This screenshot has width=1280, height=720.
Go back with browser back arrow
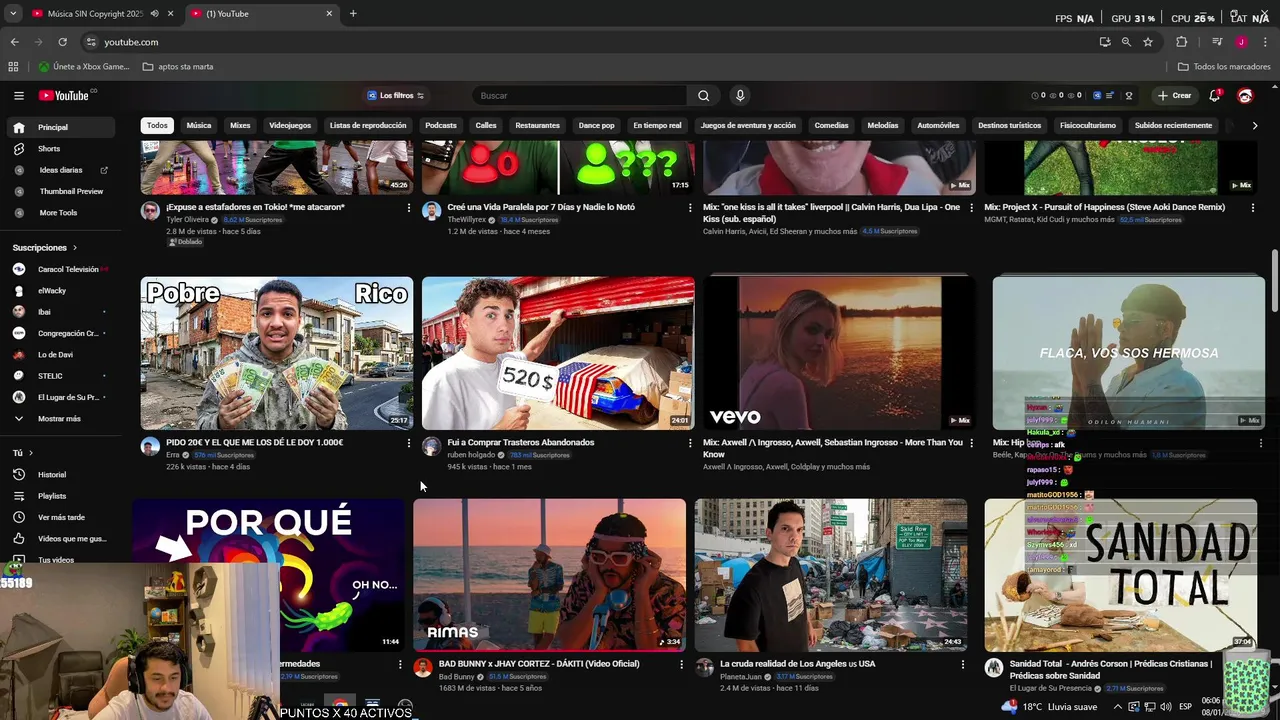[14, 42]
